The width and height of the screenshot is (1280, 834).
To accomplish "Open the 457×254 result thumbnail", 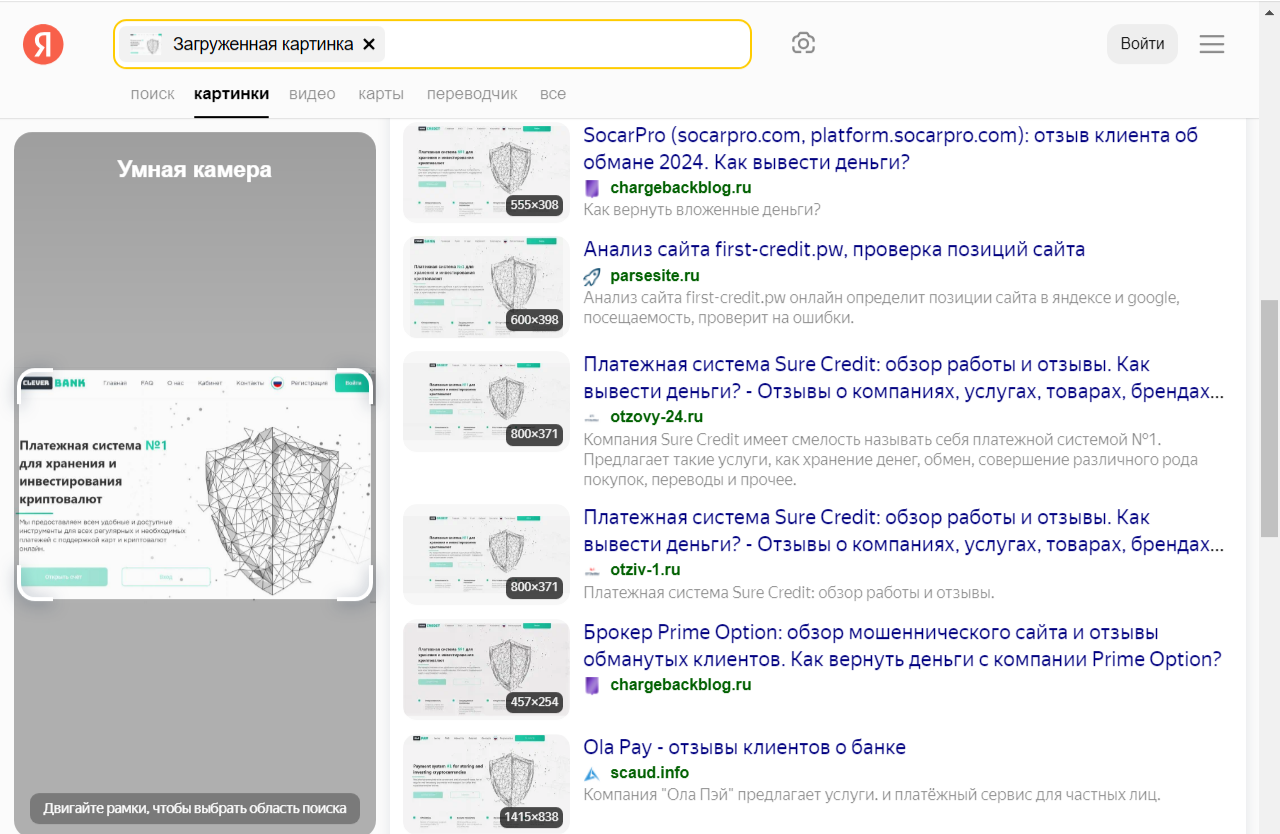I will pyautogui.click(x=486, y=669).
